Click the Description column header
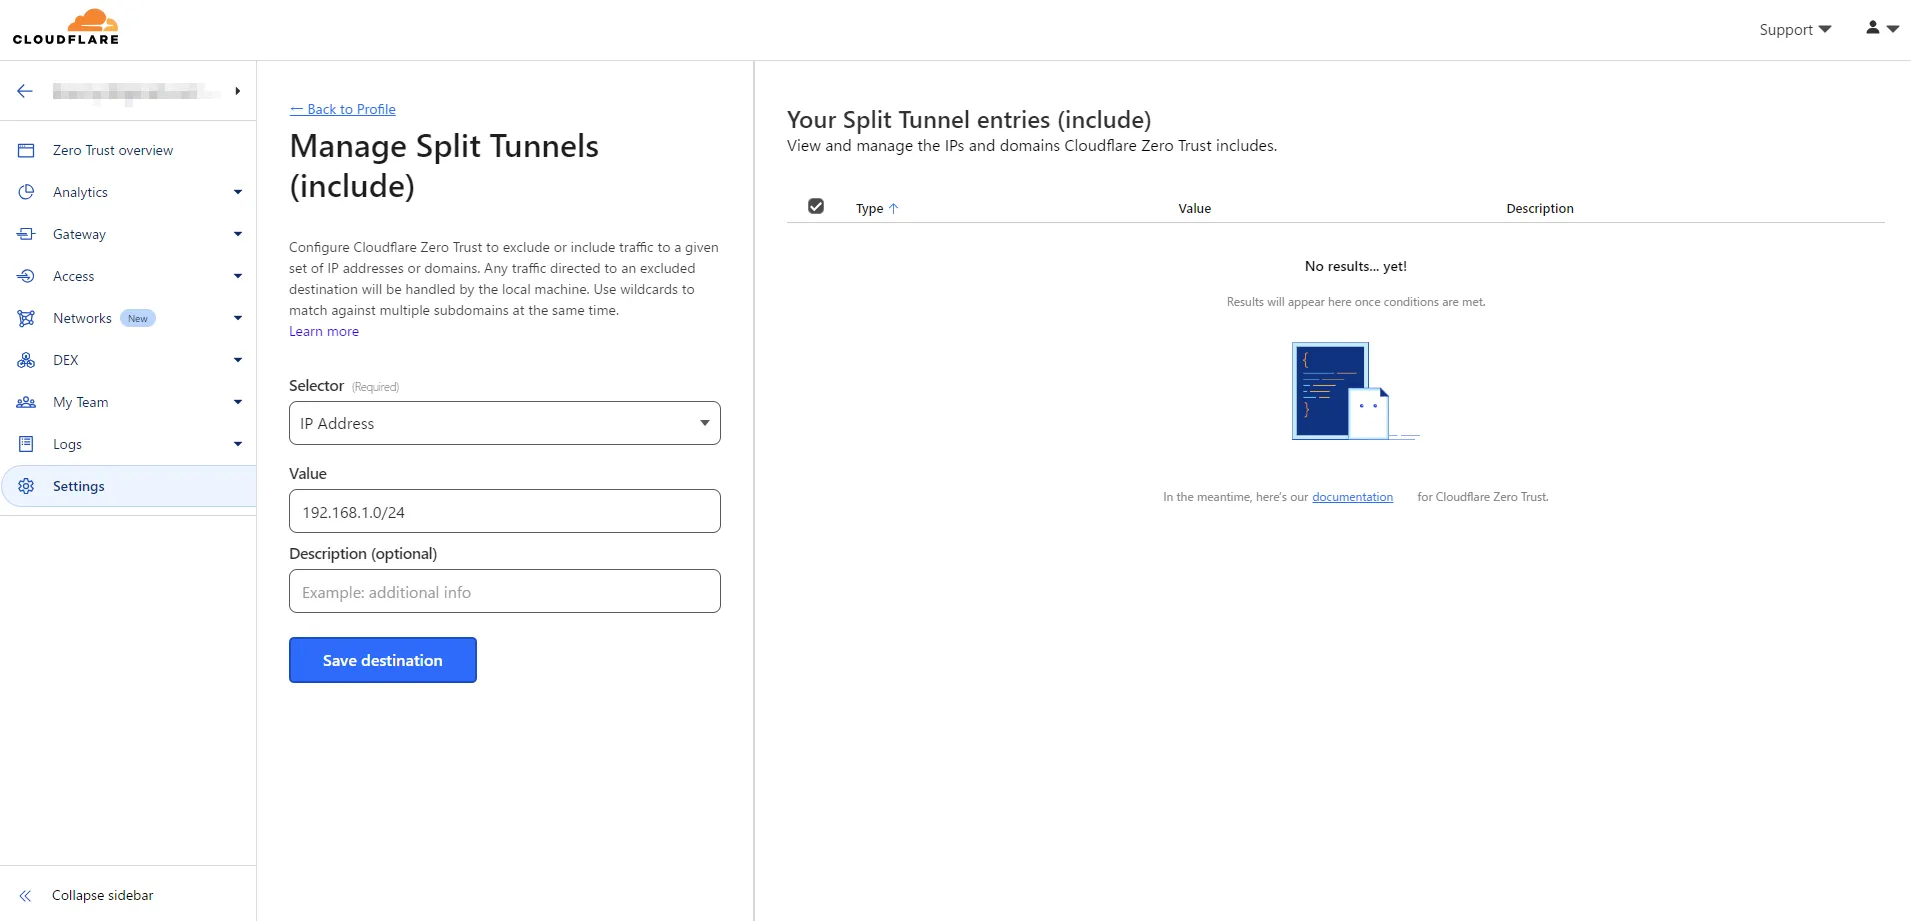Screen dimensions: 1911x921 pos(1540,208)
